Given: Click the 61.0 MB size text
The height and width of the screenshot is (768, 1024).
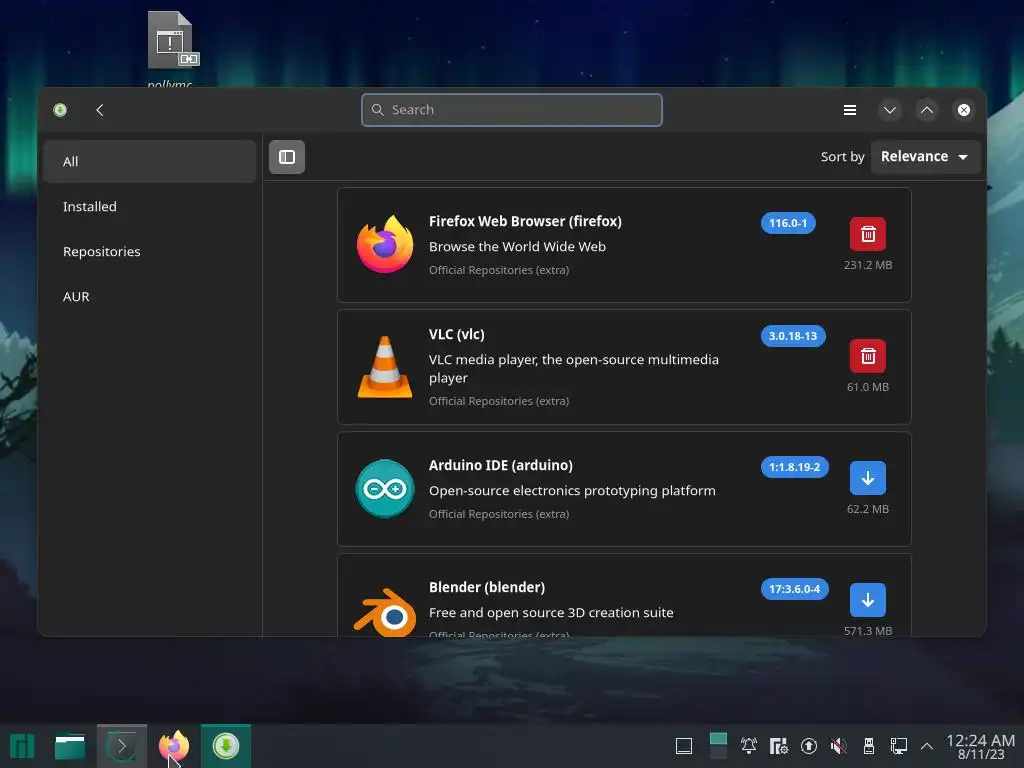Looking at the screenshot, I should [x=867, y=387].
